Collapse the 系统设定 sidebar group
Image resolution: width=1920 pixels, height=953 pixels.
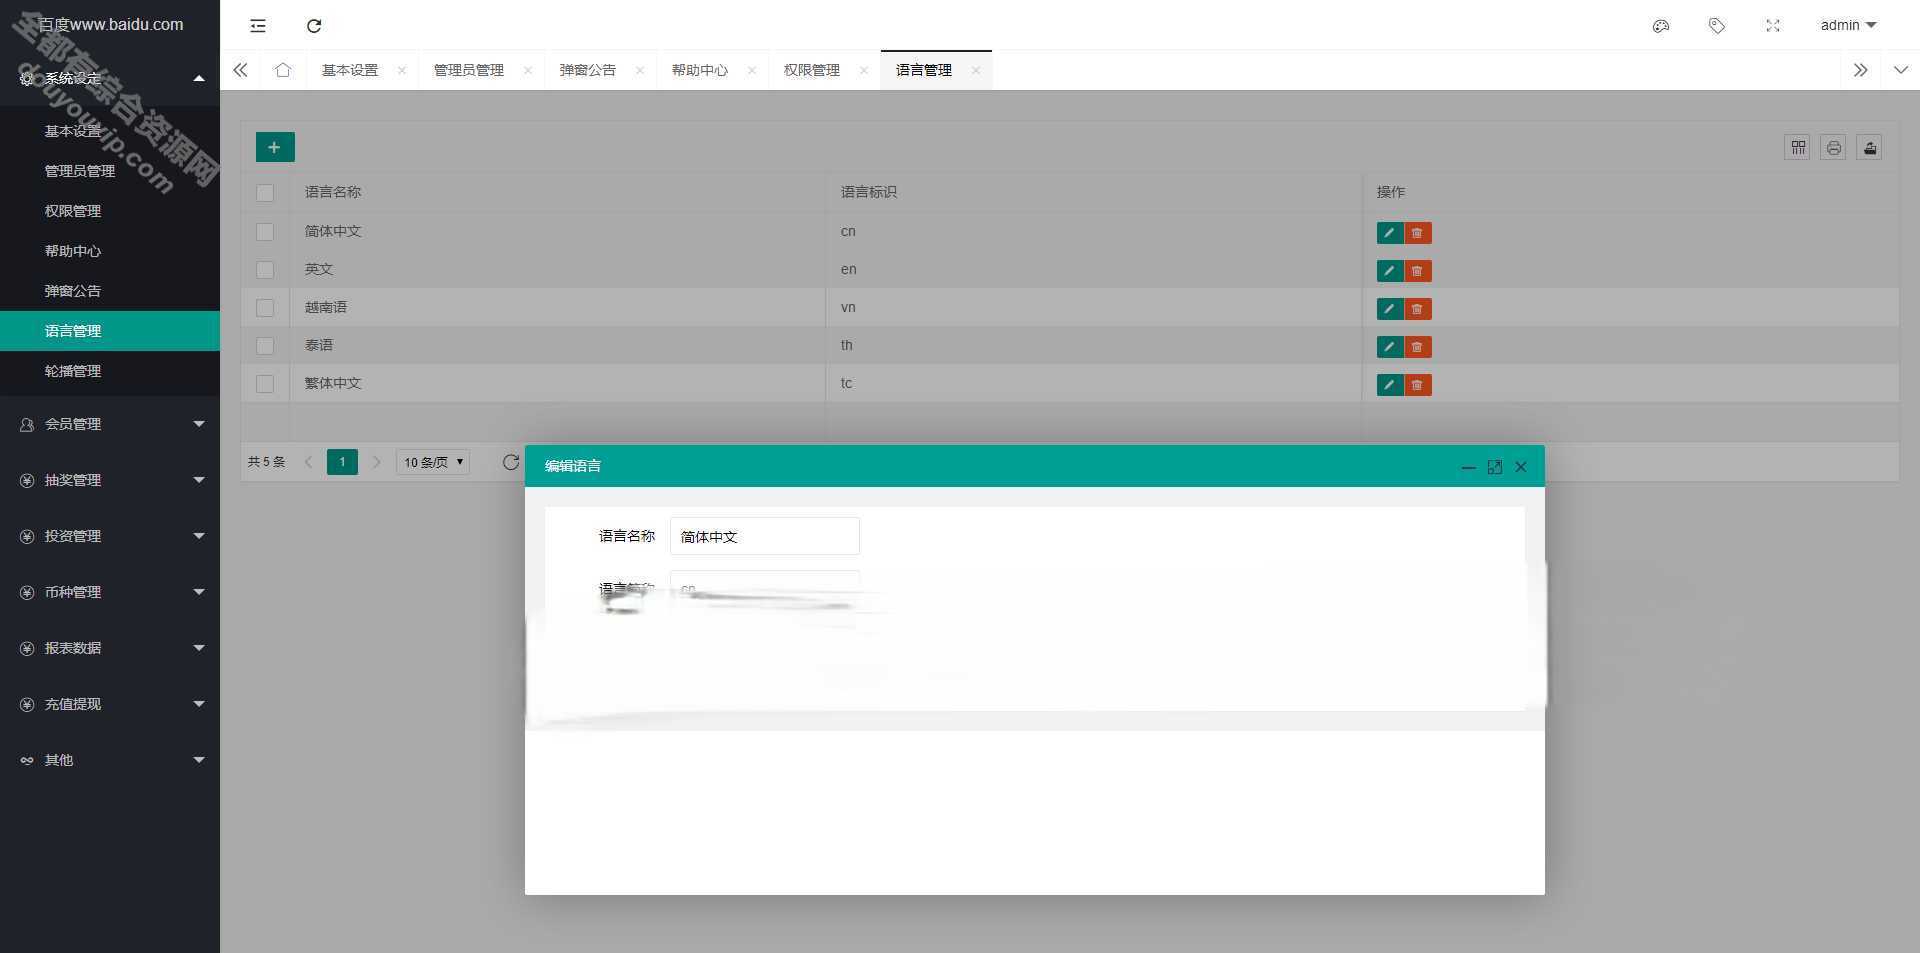pos(110,78)
